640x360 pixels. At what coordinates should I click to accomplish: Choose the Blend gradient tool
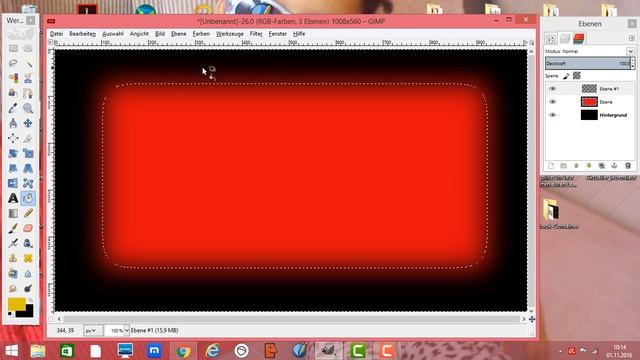13,213
